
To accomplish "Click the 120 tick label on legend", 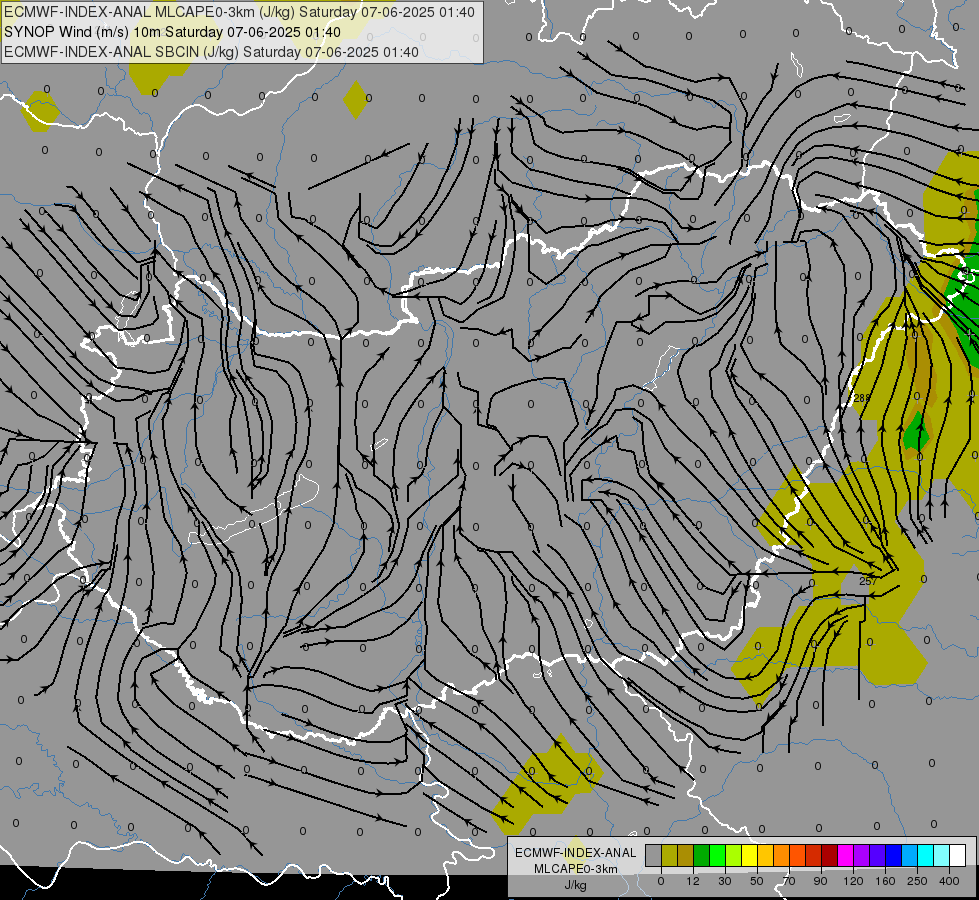I will click(x=854, y=881).
